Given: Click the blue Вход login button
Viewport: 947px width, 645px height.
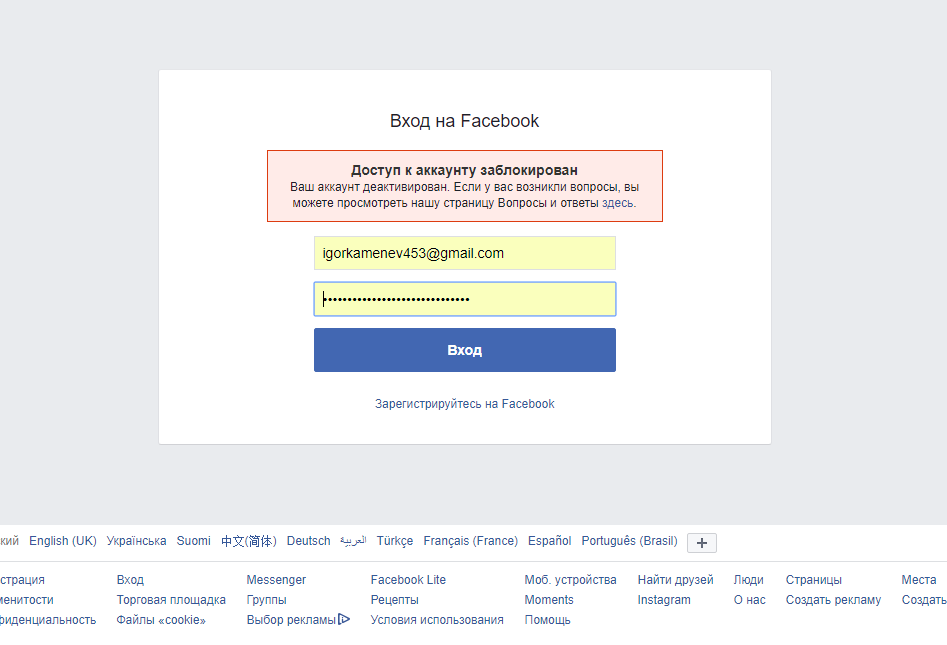Looking at the screenshot, I should [464, 350].
